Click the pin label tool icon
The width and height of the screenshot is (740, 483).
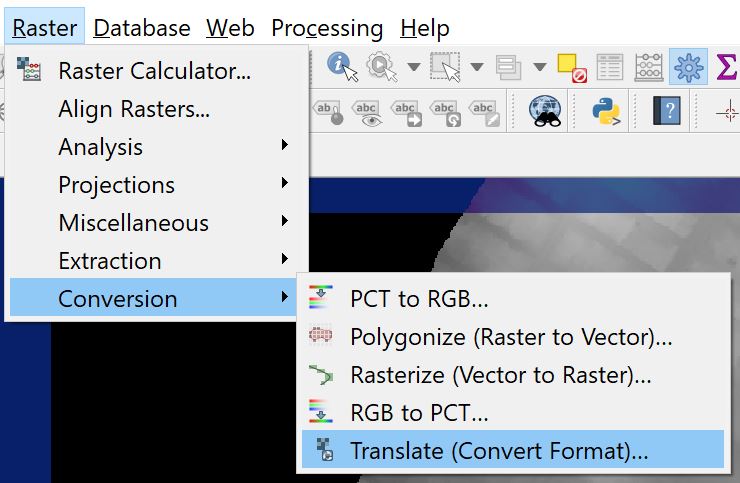click(328, 112)
